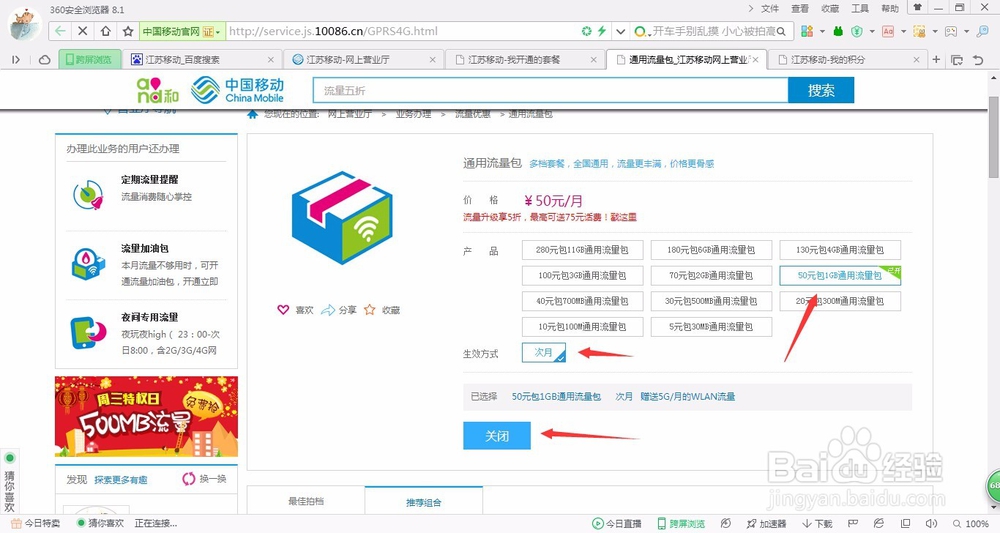The image size is (1000, 533).
Task: Switch to the 推荐组合 tab
Action: tap(423, 502)
